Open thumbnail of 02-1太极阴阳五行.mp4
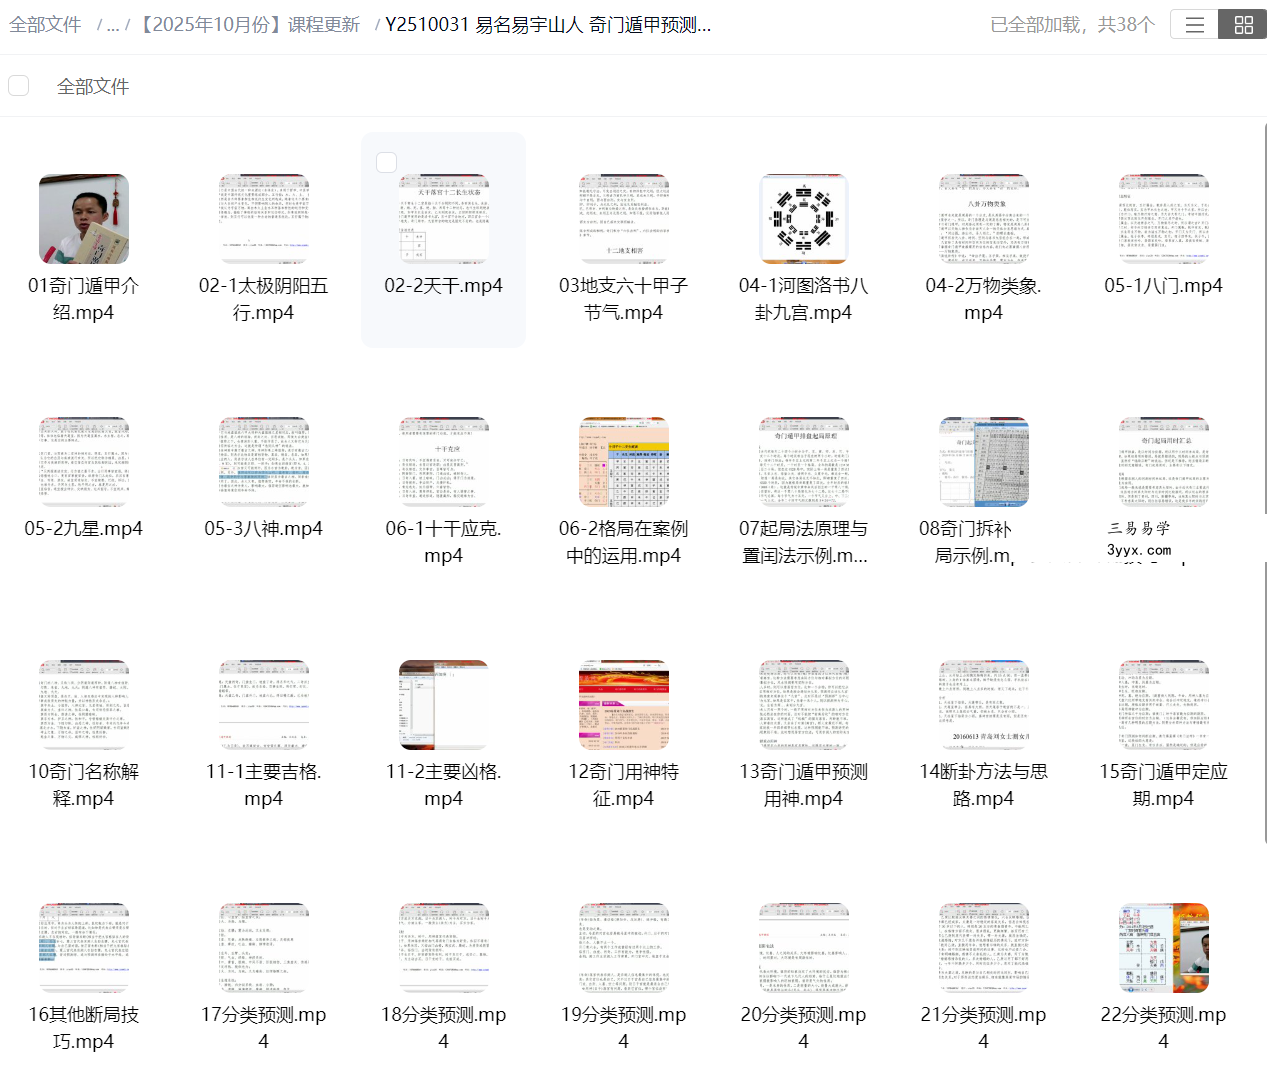 [264, 219]
